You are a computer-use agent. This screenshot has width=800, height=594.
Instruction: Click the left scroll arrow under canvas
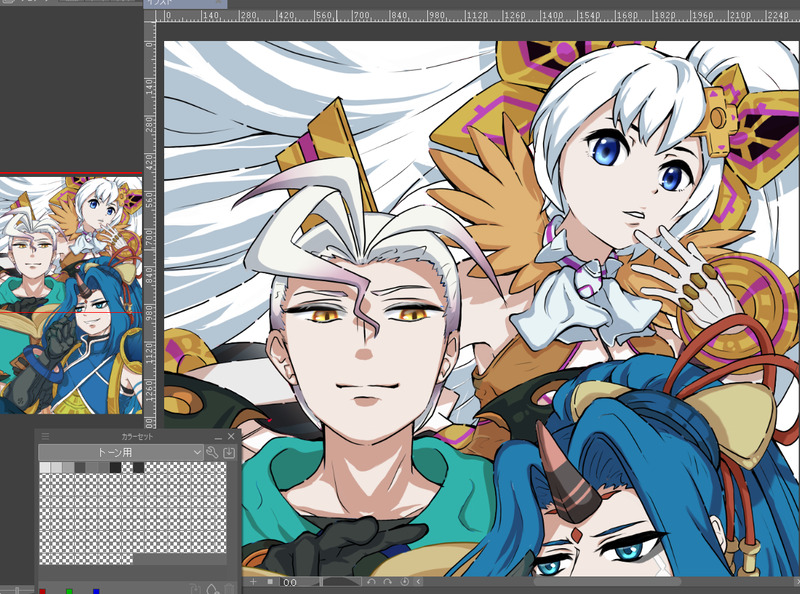[419, 582]
